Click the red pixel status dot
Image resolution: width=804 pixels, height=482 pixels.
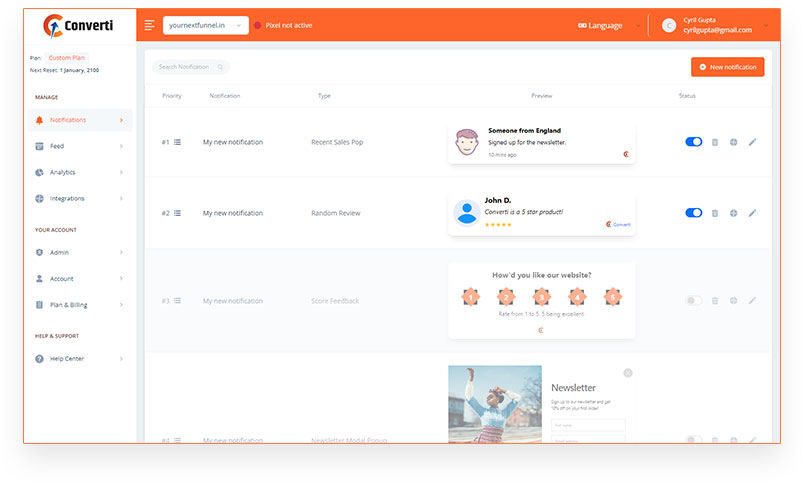pos(257,25)
